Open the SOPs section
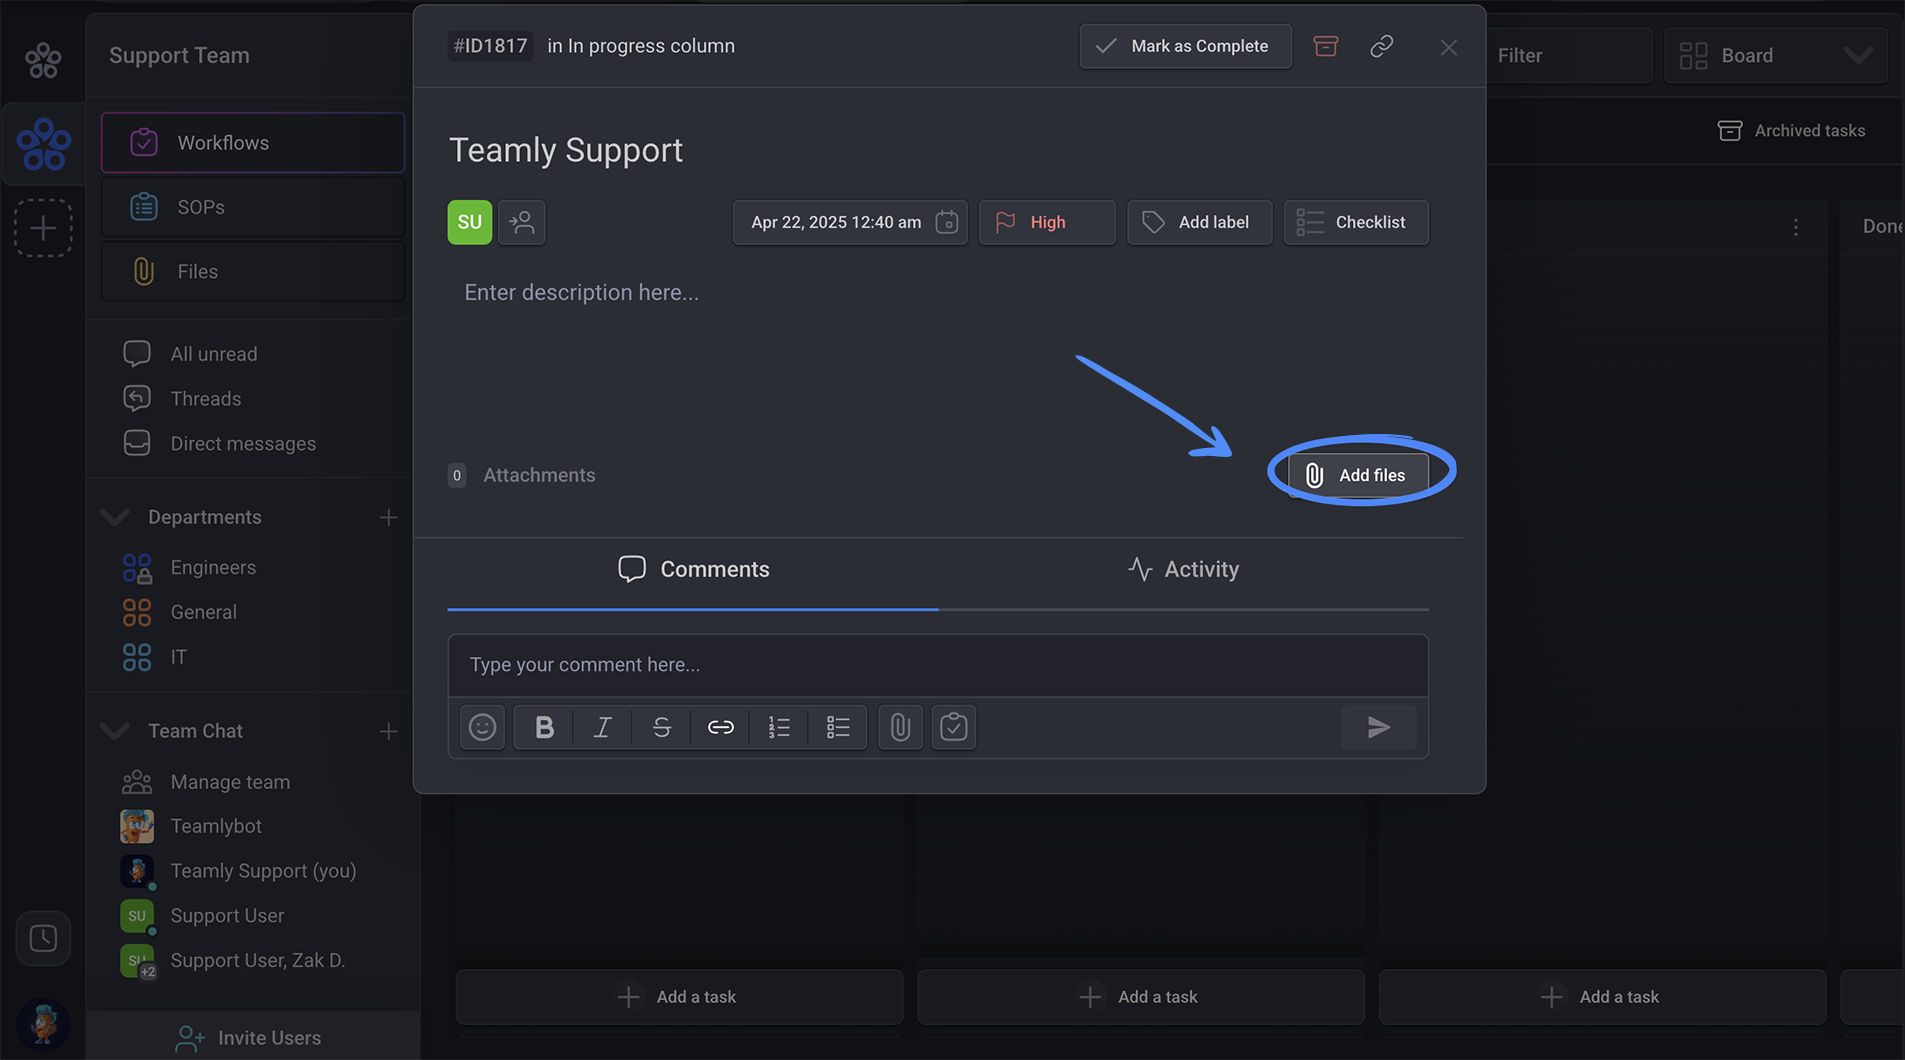The width and height of the screenshot is (1905, 1060). click(253, 207)
